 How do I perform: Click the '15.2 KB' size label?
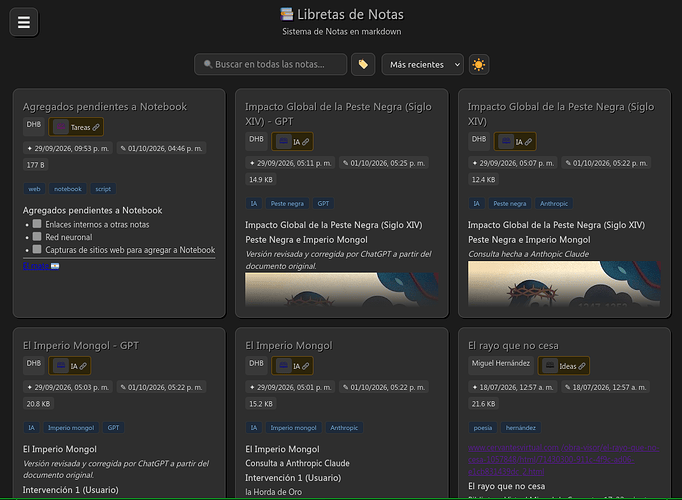click(261, 404)
